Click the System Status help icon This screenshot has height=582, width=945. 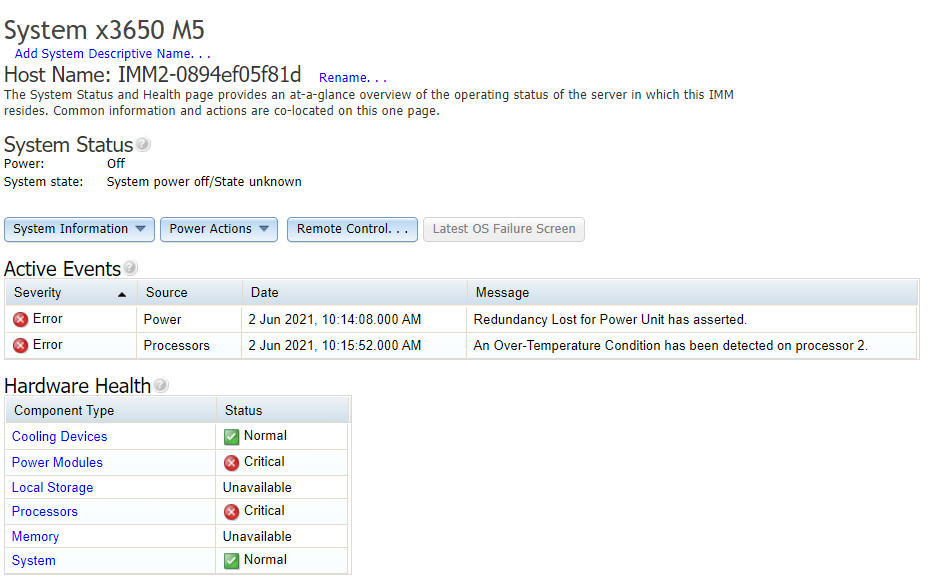(143, 145)
